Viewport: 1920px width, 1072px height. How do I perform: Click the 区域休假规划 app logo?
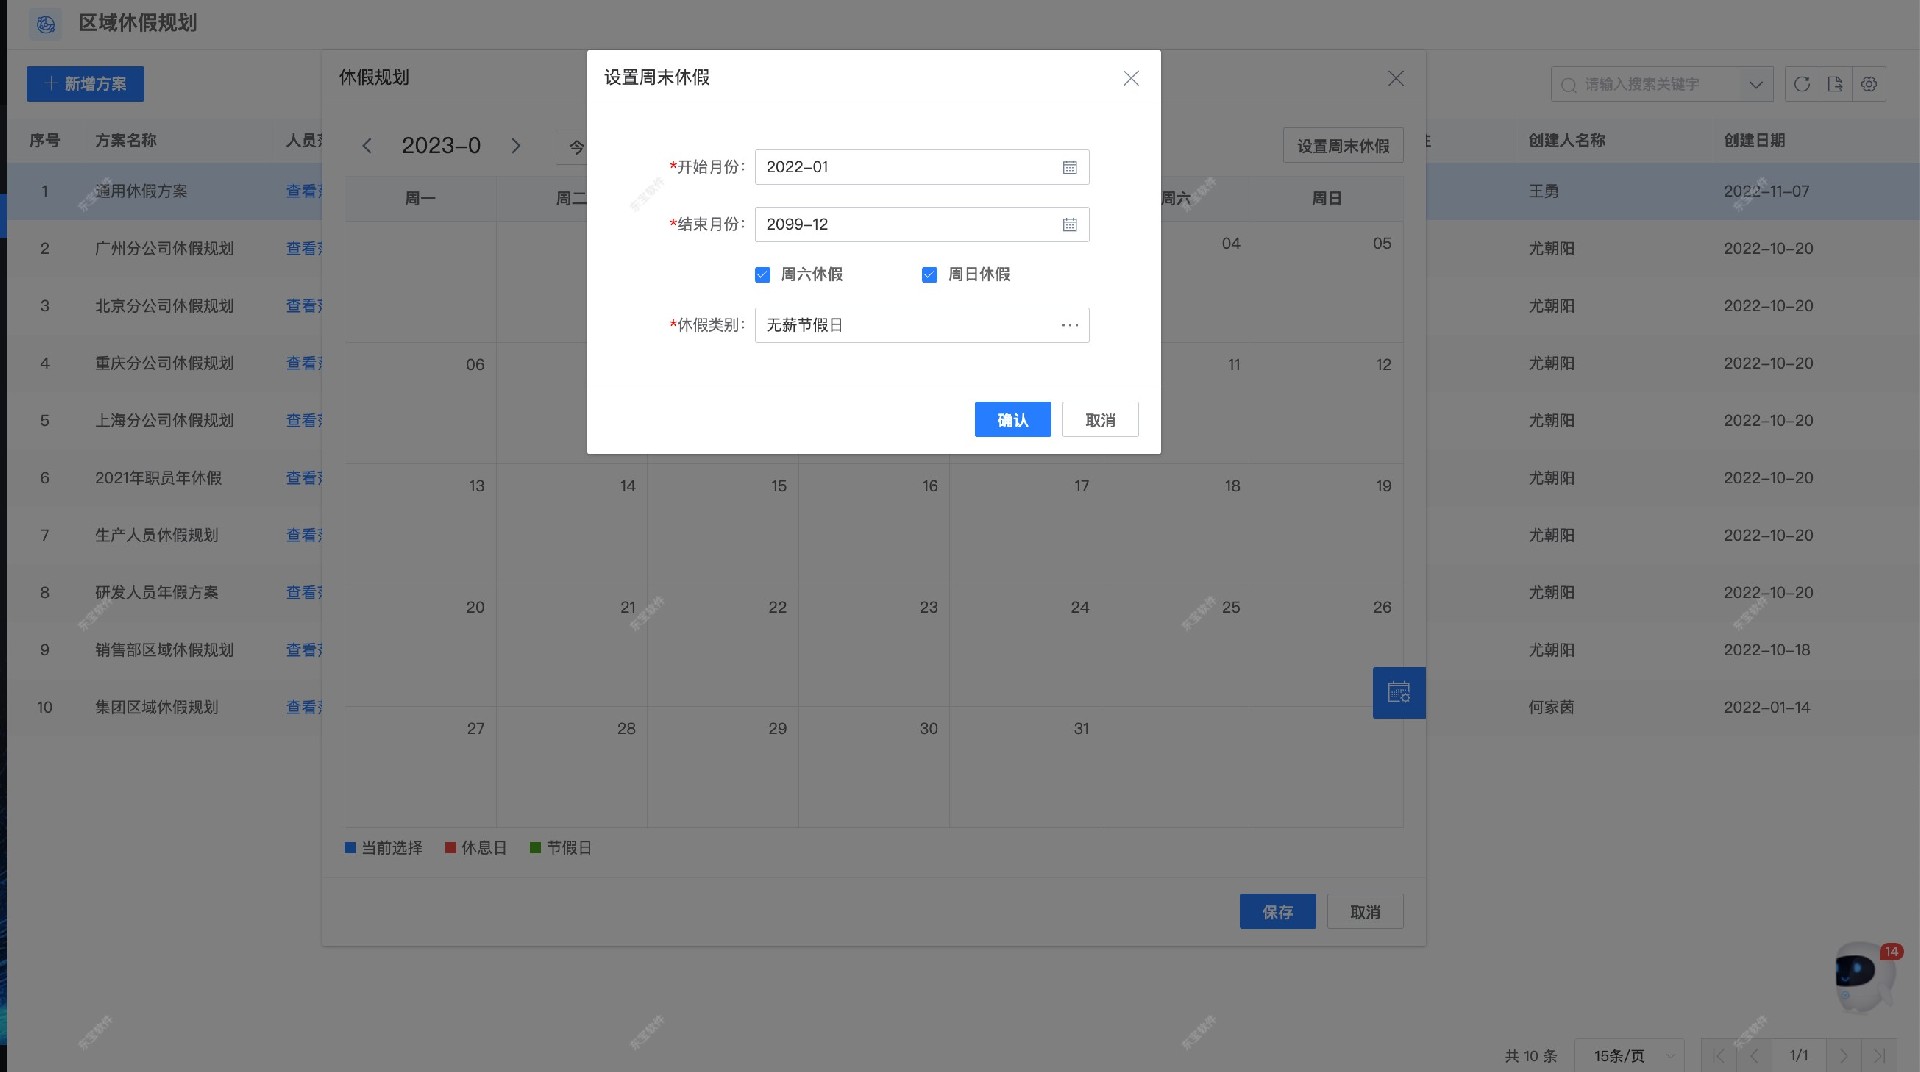click(46, 24)
